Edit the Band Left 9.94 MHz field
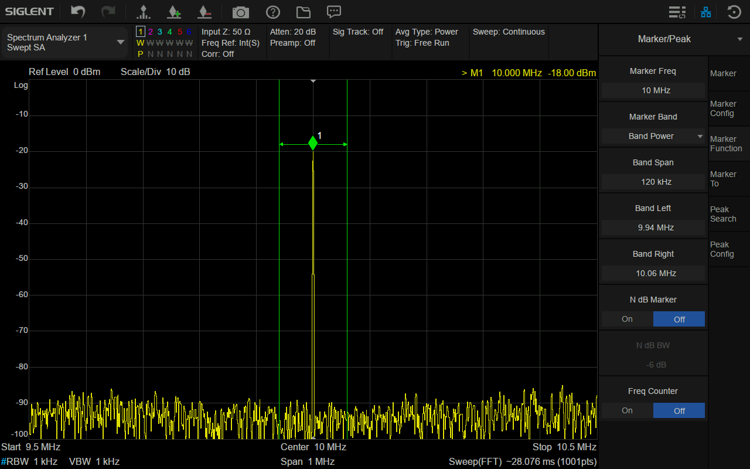Viewport: 750px width, 469px height. click(x=653, y=228)
